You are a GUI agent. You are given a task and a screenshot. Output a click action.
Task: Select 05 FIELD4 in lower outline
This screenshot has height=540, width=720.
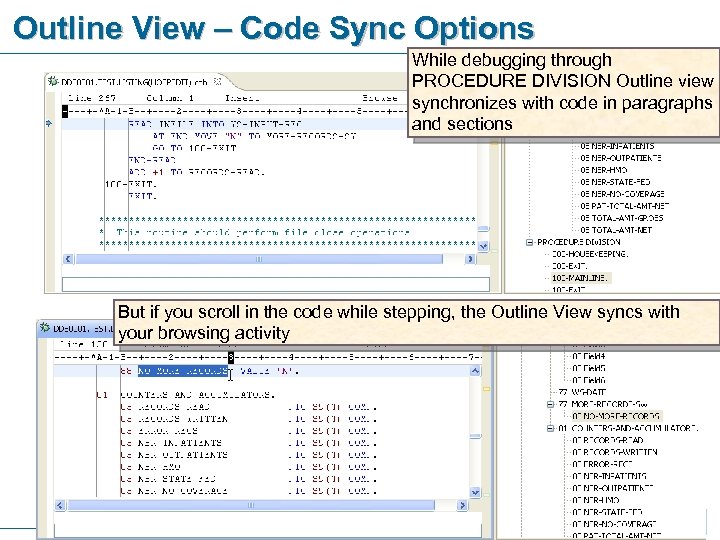tap(589, 356)
